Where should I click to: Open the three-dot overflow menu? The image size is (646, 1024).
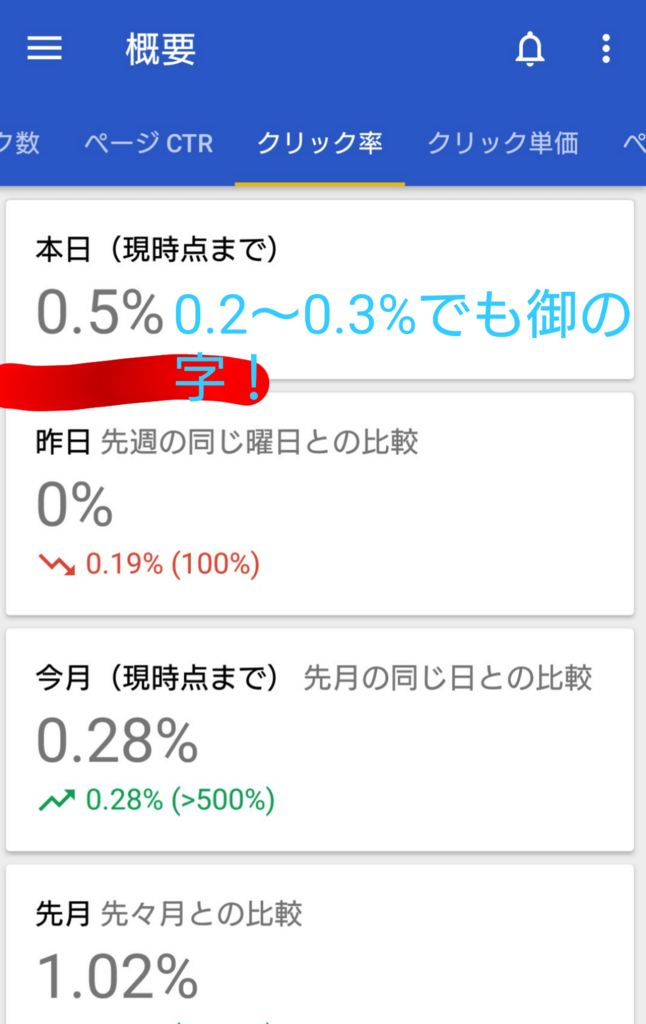point(606,50)
